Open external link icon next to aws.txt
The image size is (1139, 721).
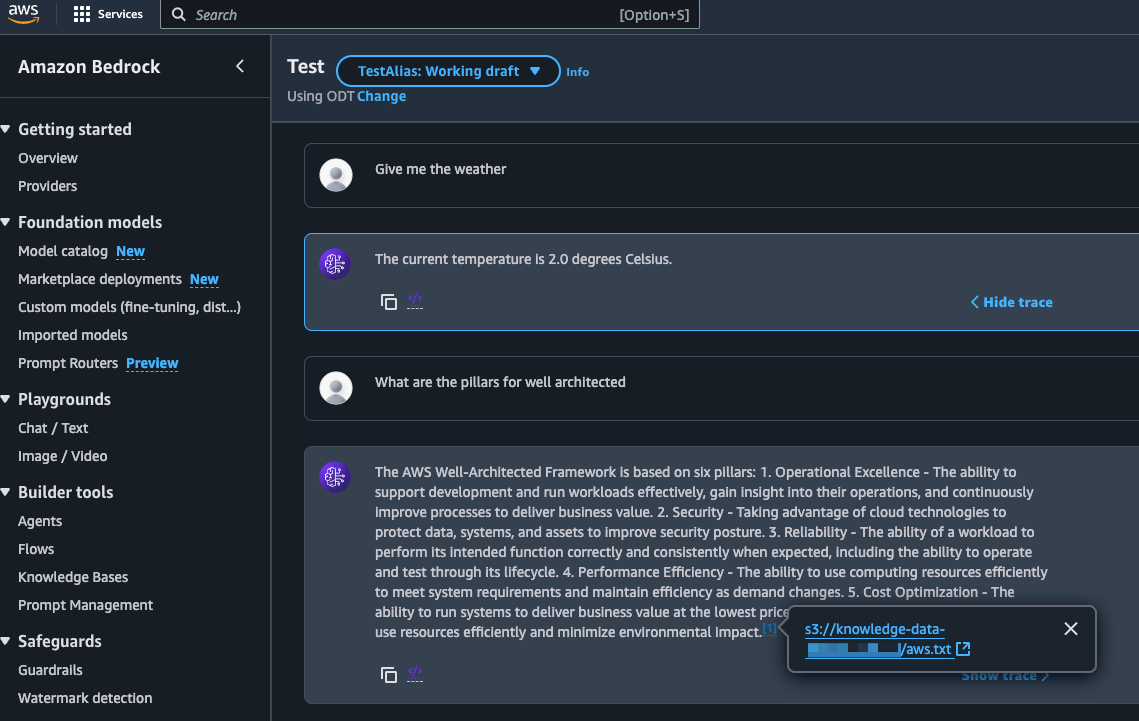click(x=963, y=648)
